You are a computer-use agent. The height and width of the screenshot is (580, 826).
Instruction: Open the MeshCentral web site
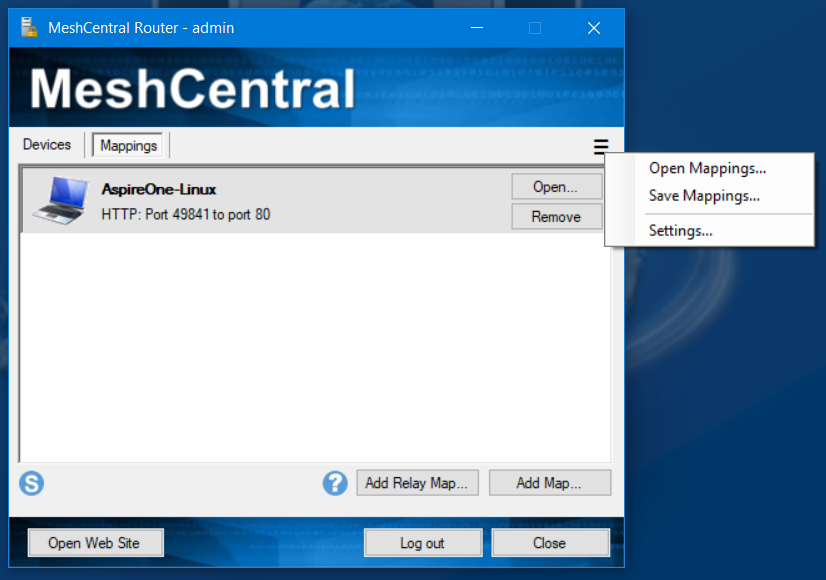(x=95, y=542)
